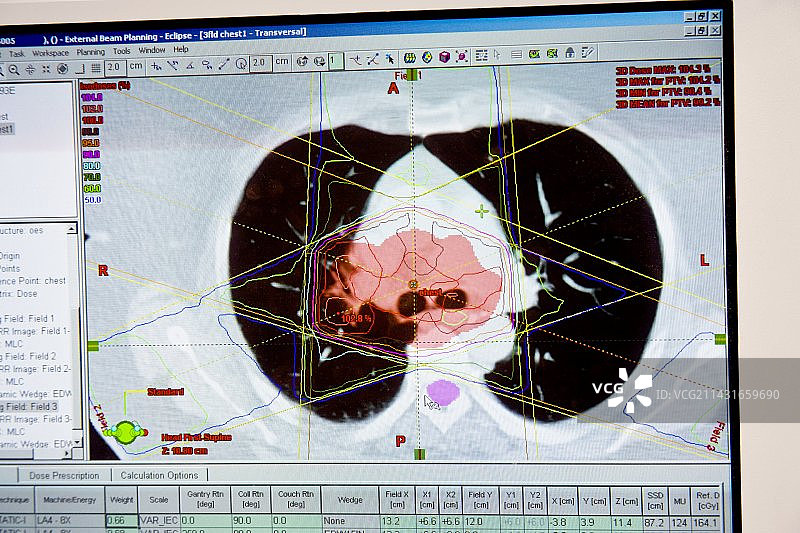Viewport: 800px width, 533px height.
Task: Click the Weight cell showing 0.66
Action: click(x=121, y=521)
